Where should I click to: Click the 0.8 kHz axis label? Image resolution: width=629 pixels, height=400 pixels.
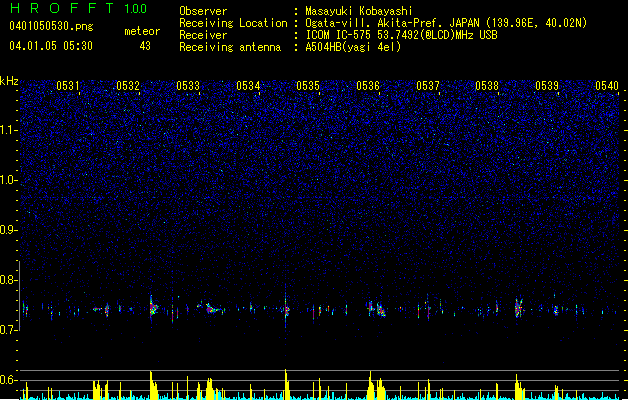(9, 280)
